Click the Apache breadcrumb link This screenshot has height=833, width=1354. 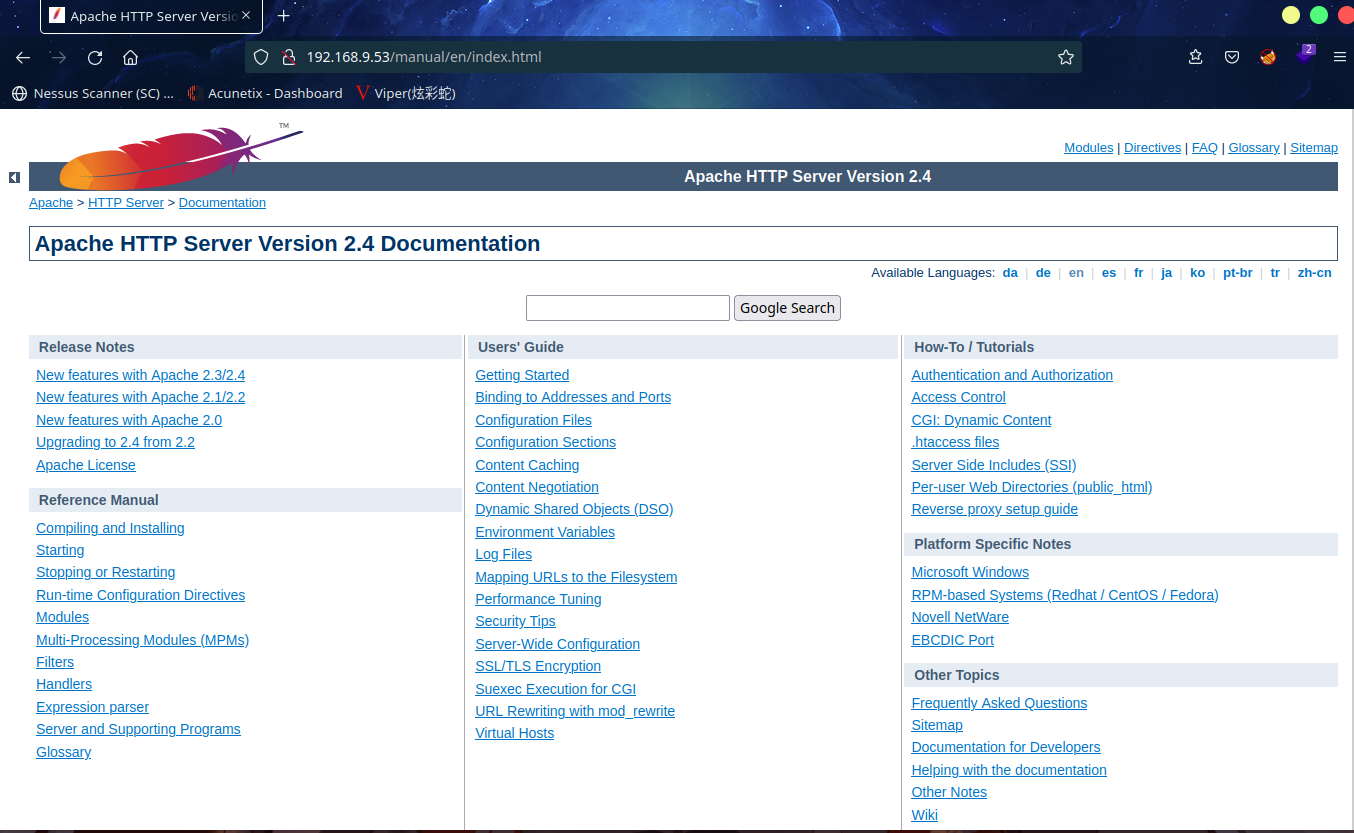click(51, 202)
